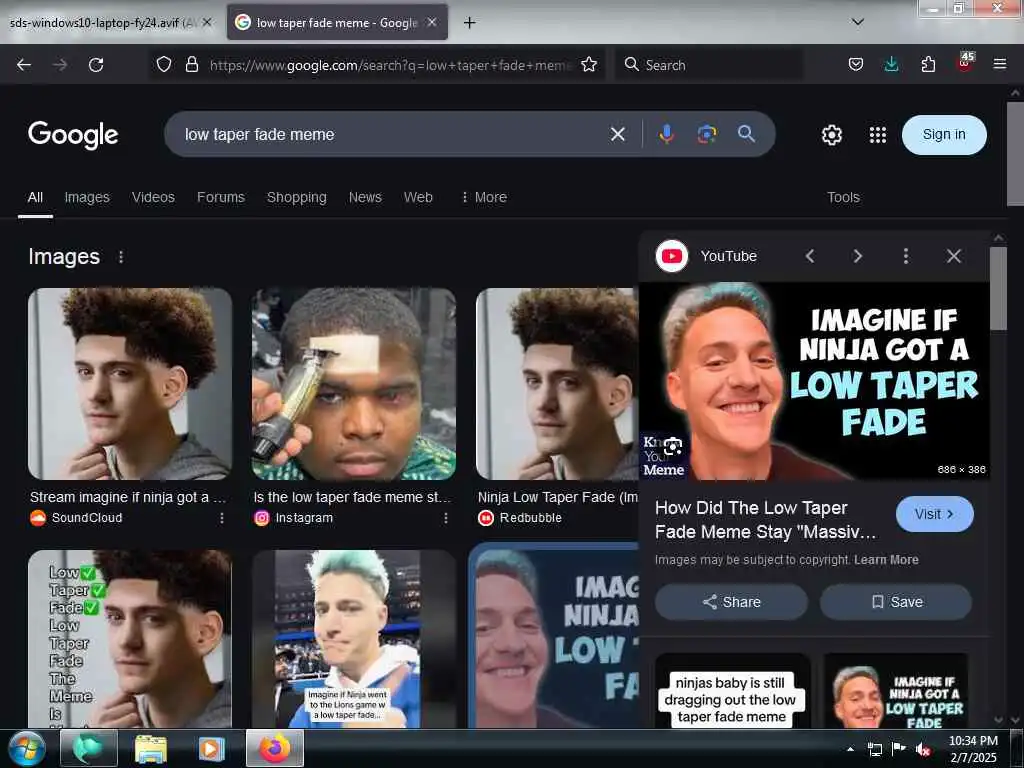Open the Learn More copyright link
Screen dimensions: 1024x768
(886, 560)
